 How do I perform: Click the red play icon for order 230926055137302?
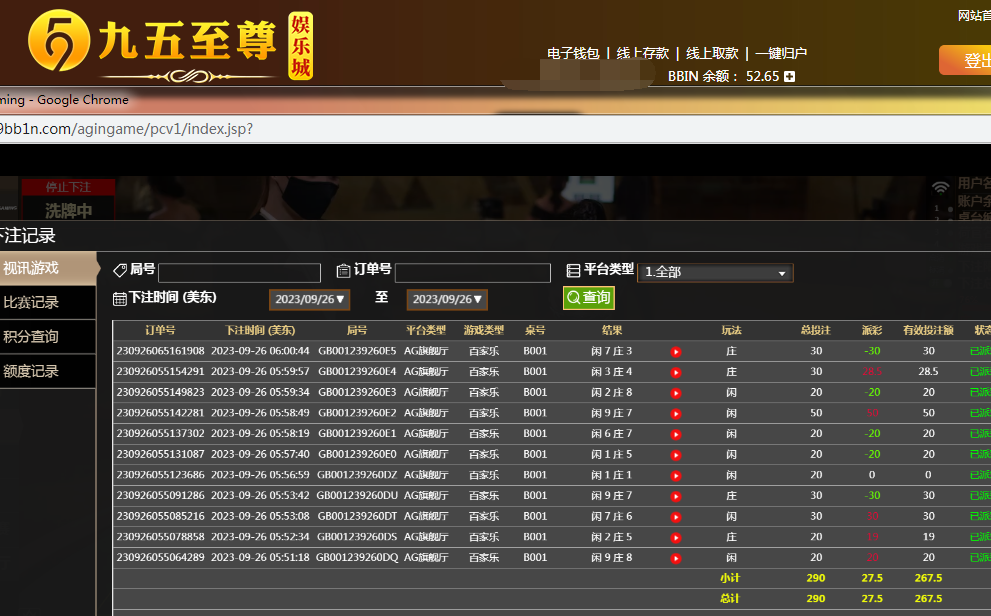pyautogui.click(x=676, y=435)
